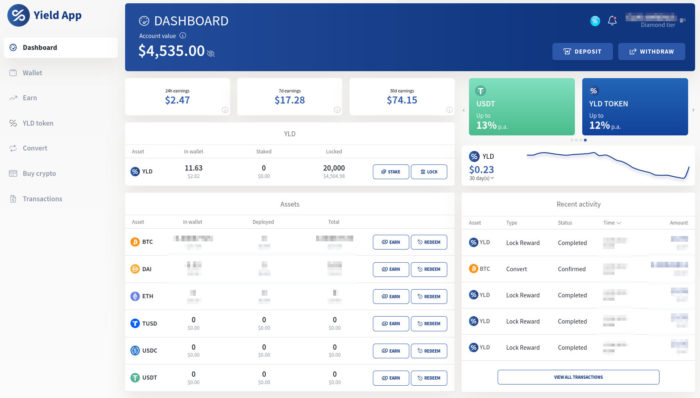Click Redeem button in TUSD row
The width and height of the screenshot is (700, 398).
(429, 324)
